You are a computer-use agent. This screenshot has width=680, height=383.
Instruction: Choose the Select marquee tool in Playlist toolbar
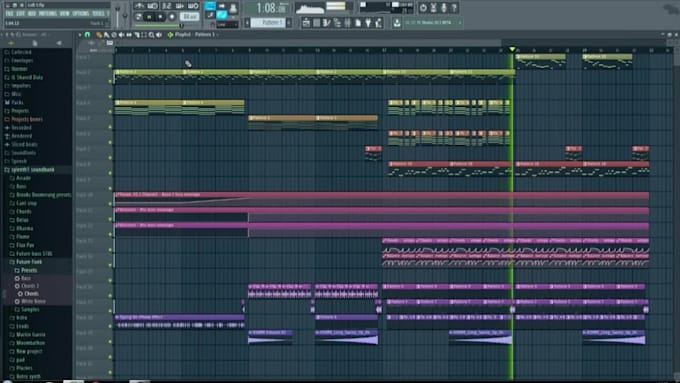pos(144,35)
